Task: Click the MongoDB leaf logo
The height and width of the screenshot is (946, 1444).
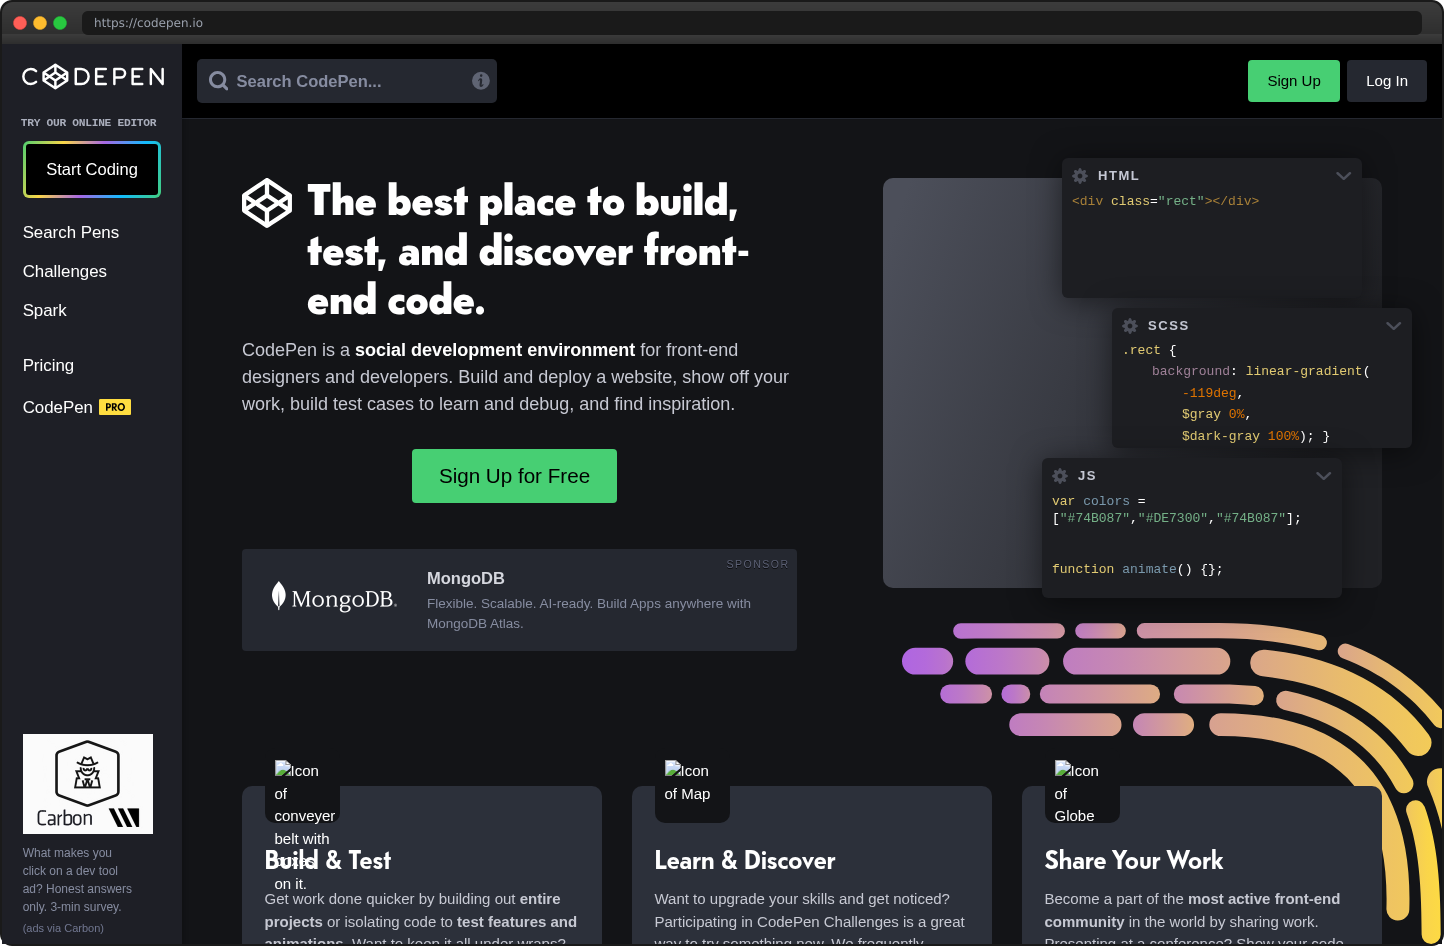Action: coord(277,597)
